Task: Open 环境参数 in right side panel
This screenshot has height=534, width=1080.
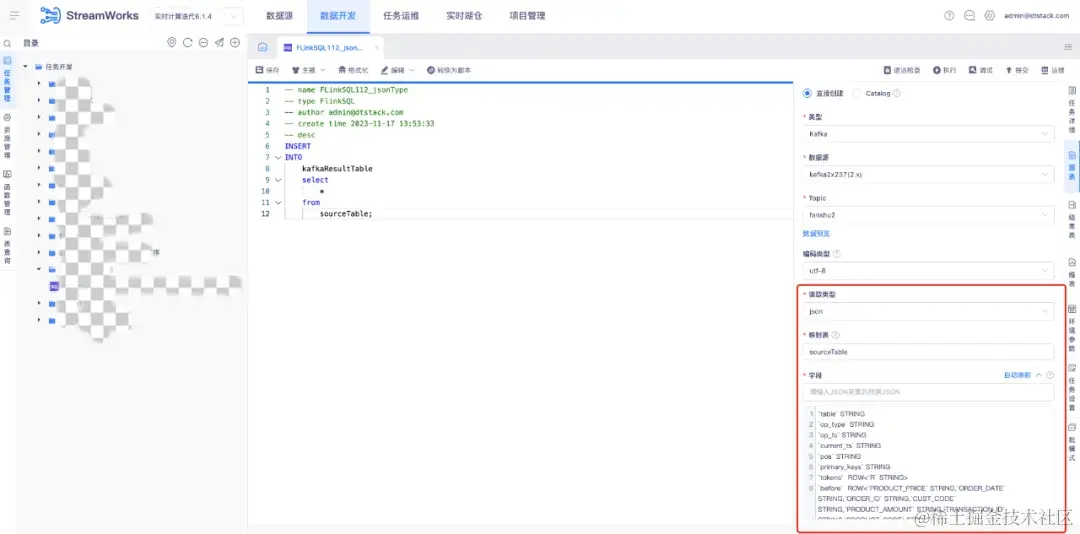Action: pyautogui.click(x=1072, y=329)
